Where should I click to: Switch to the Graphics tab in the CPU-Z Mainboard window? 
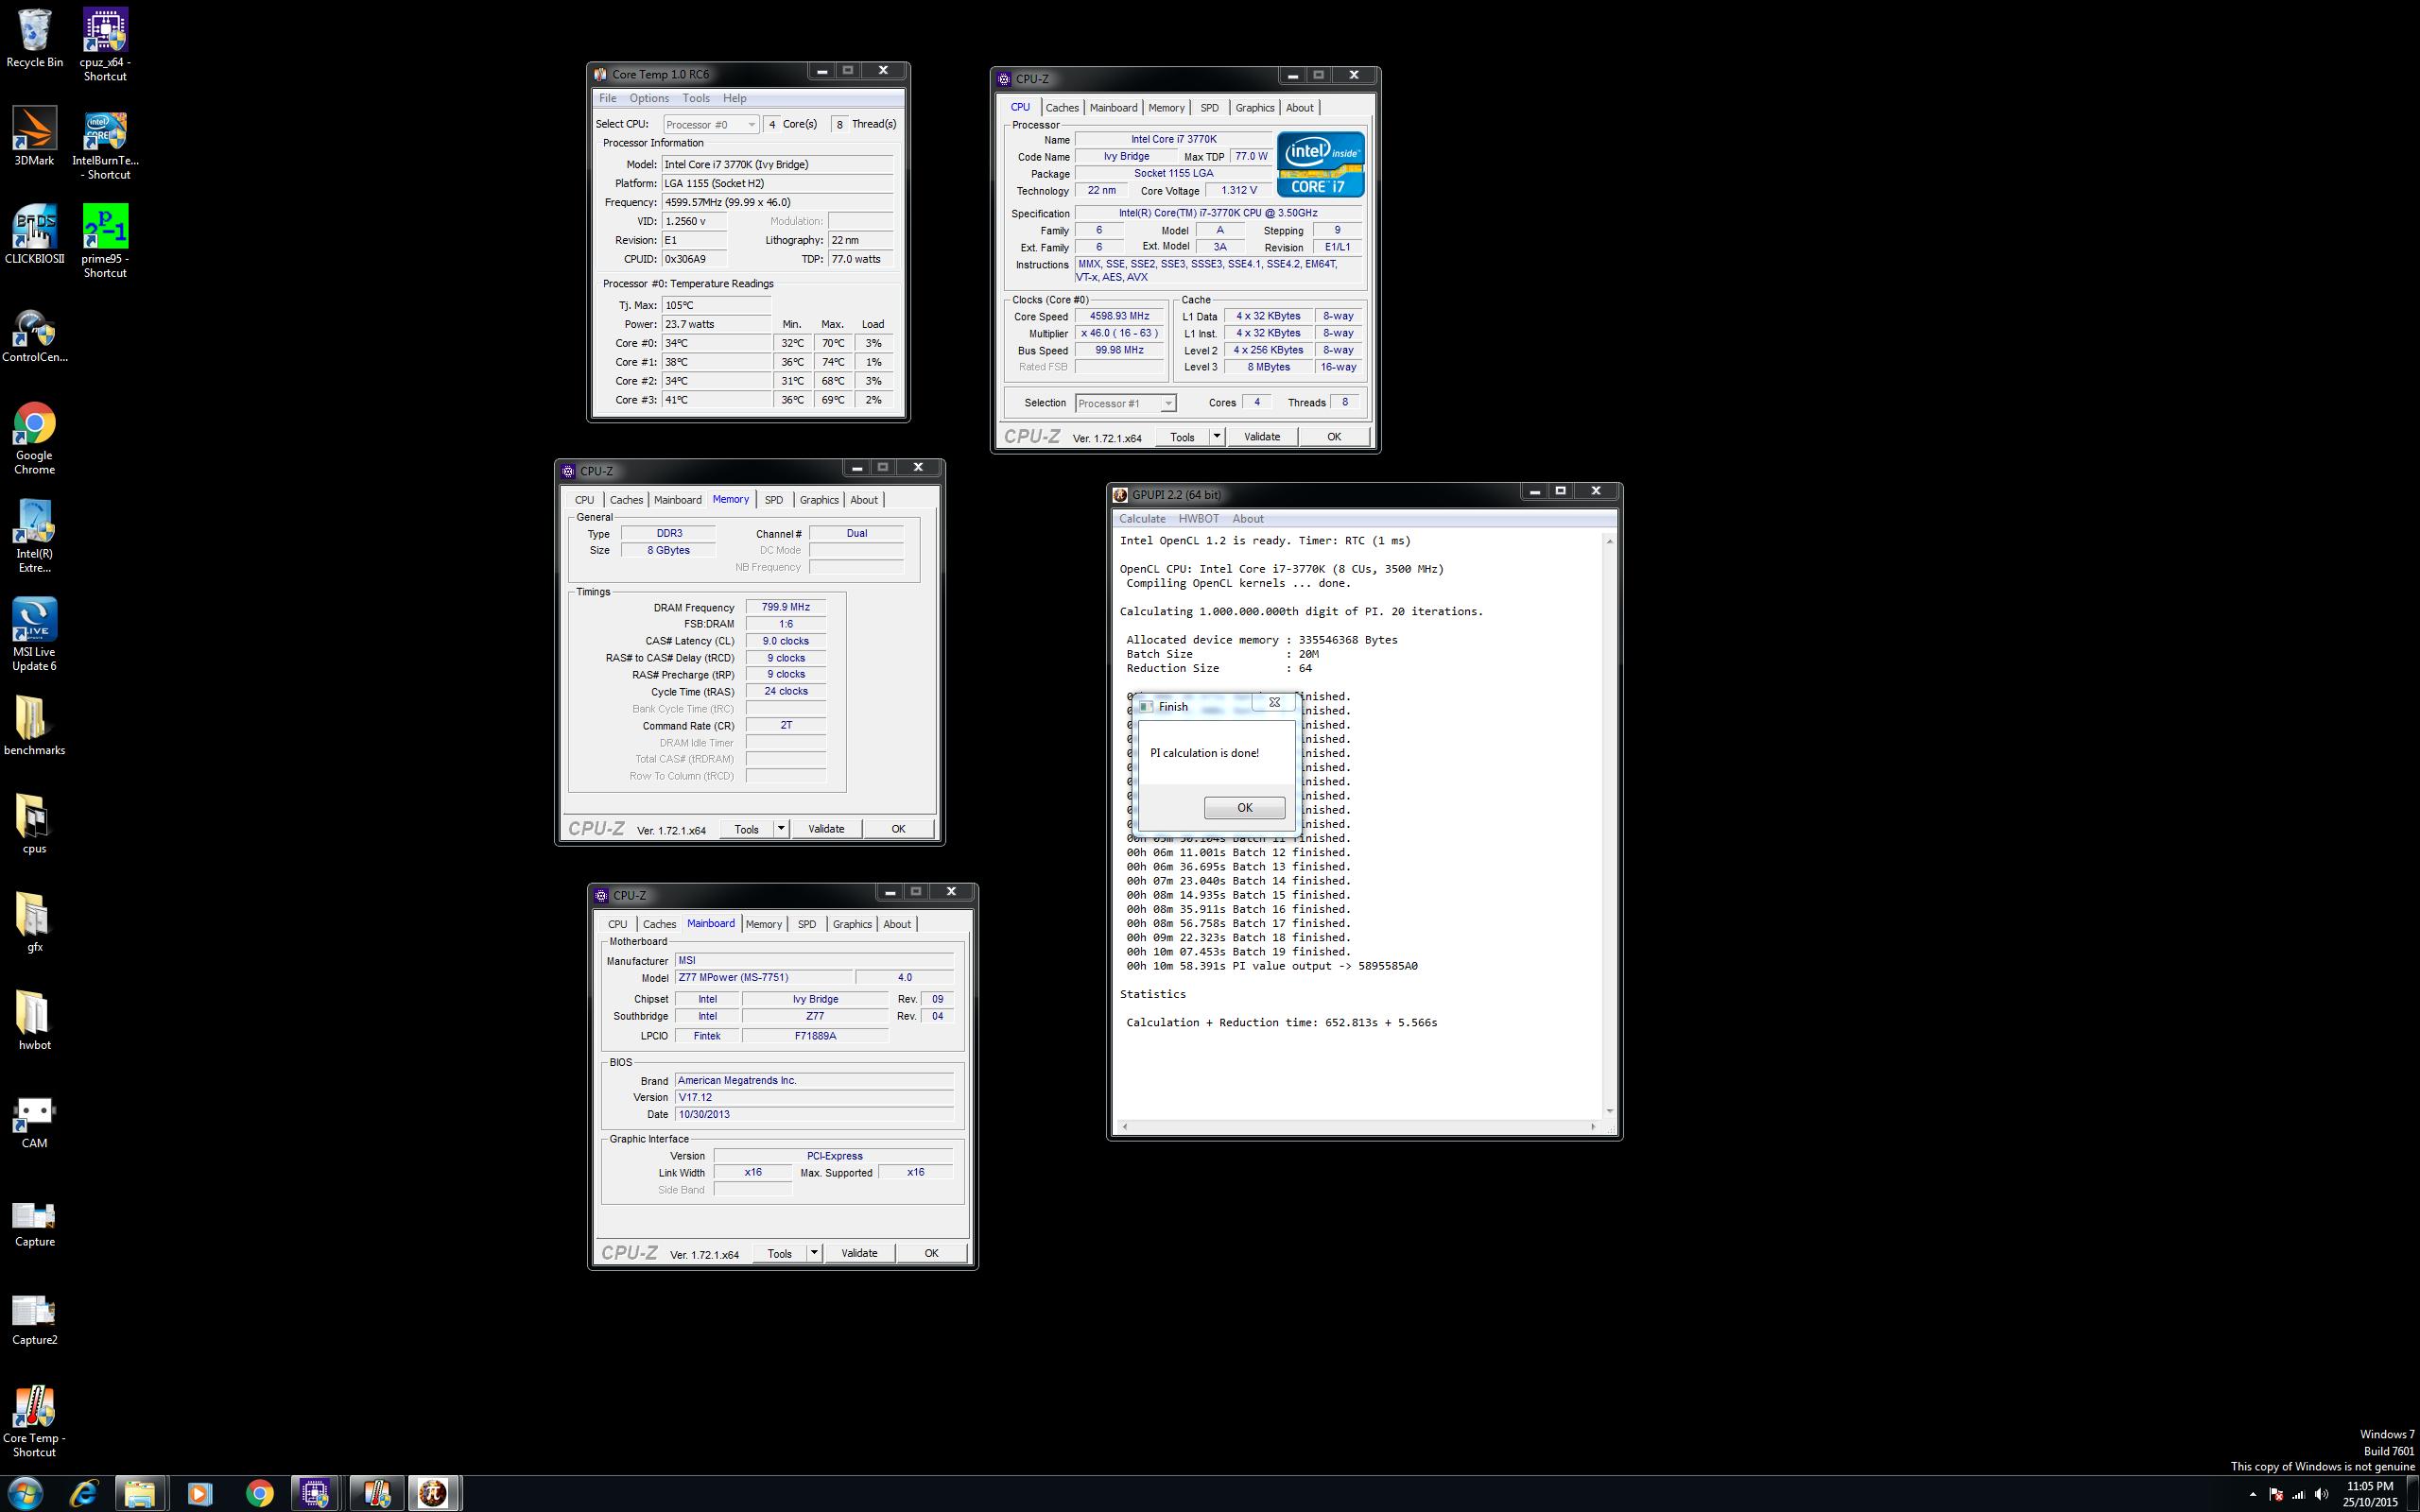point(852,924)
